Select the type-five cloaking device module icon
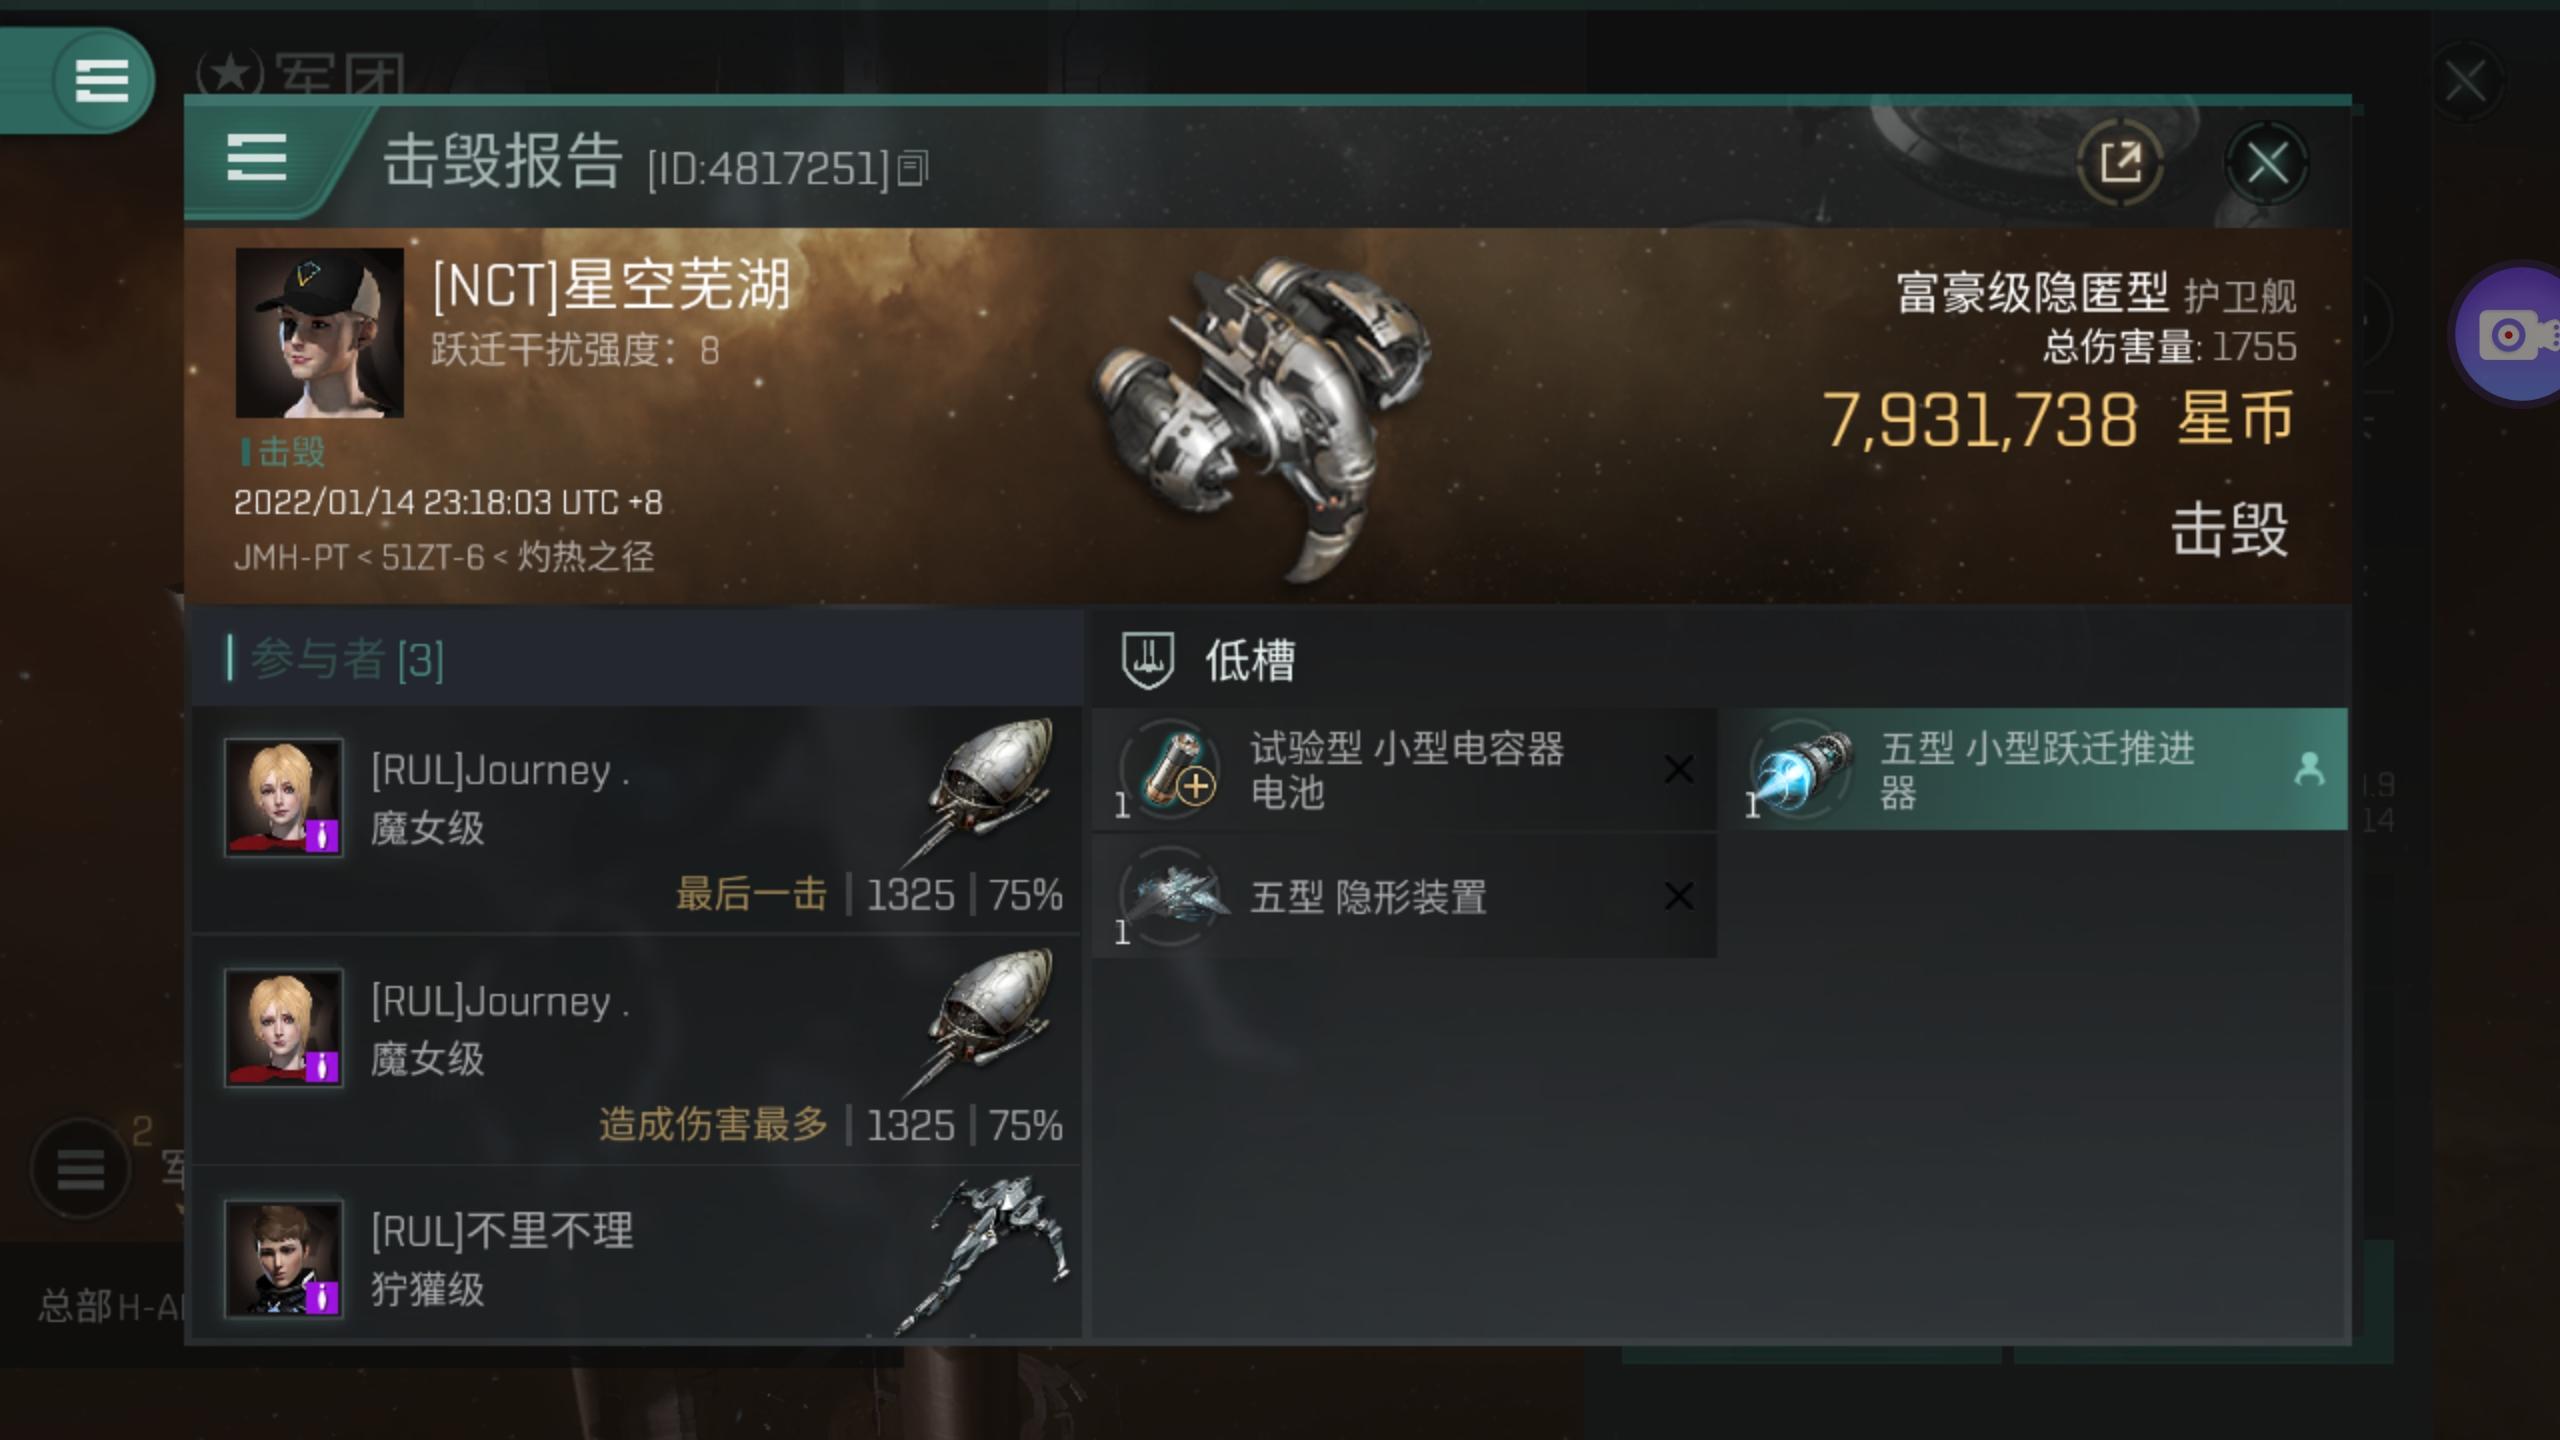Image resolution: width=2560 pixels, height=1440 pixels. click(1171, 895)
